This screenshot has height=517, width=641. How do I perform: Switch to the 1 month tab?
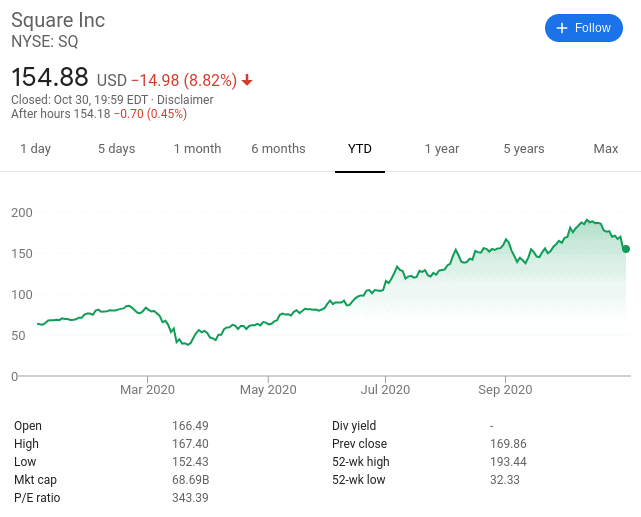pos(197,148)
